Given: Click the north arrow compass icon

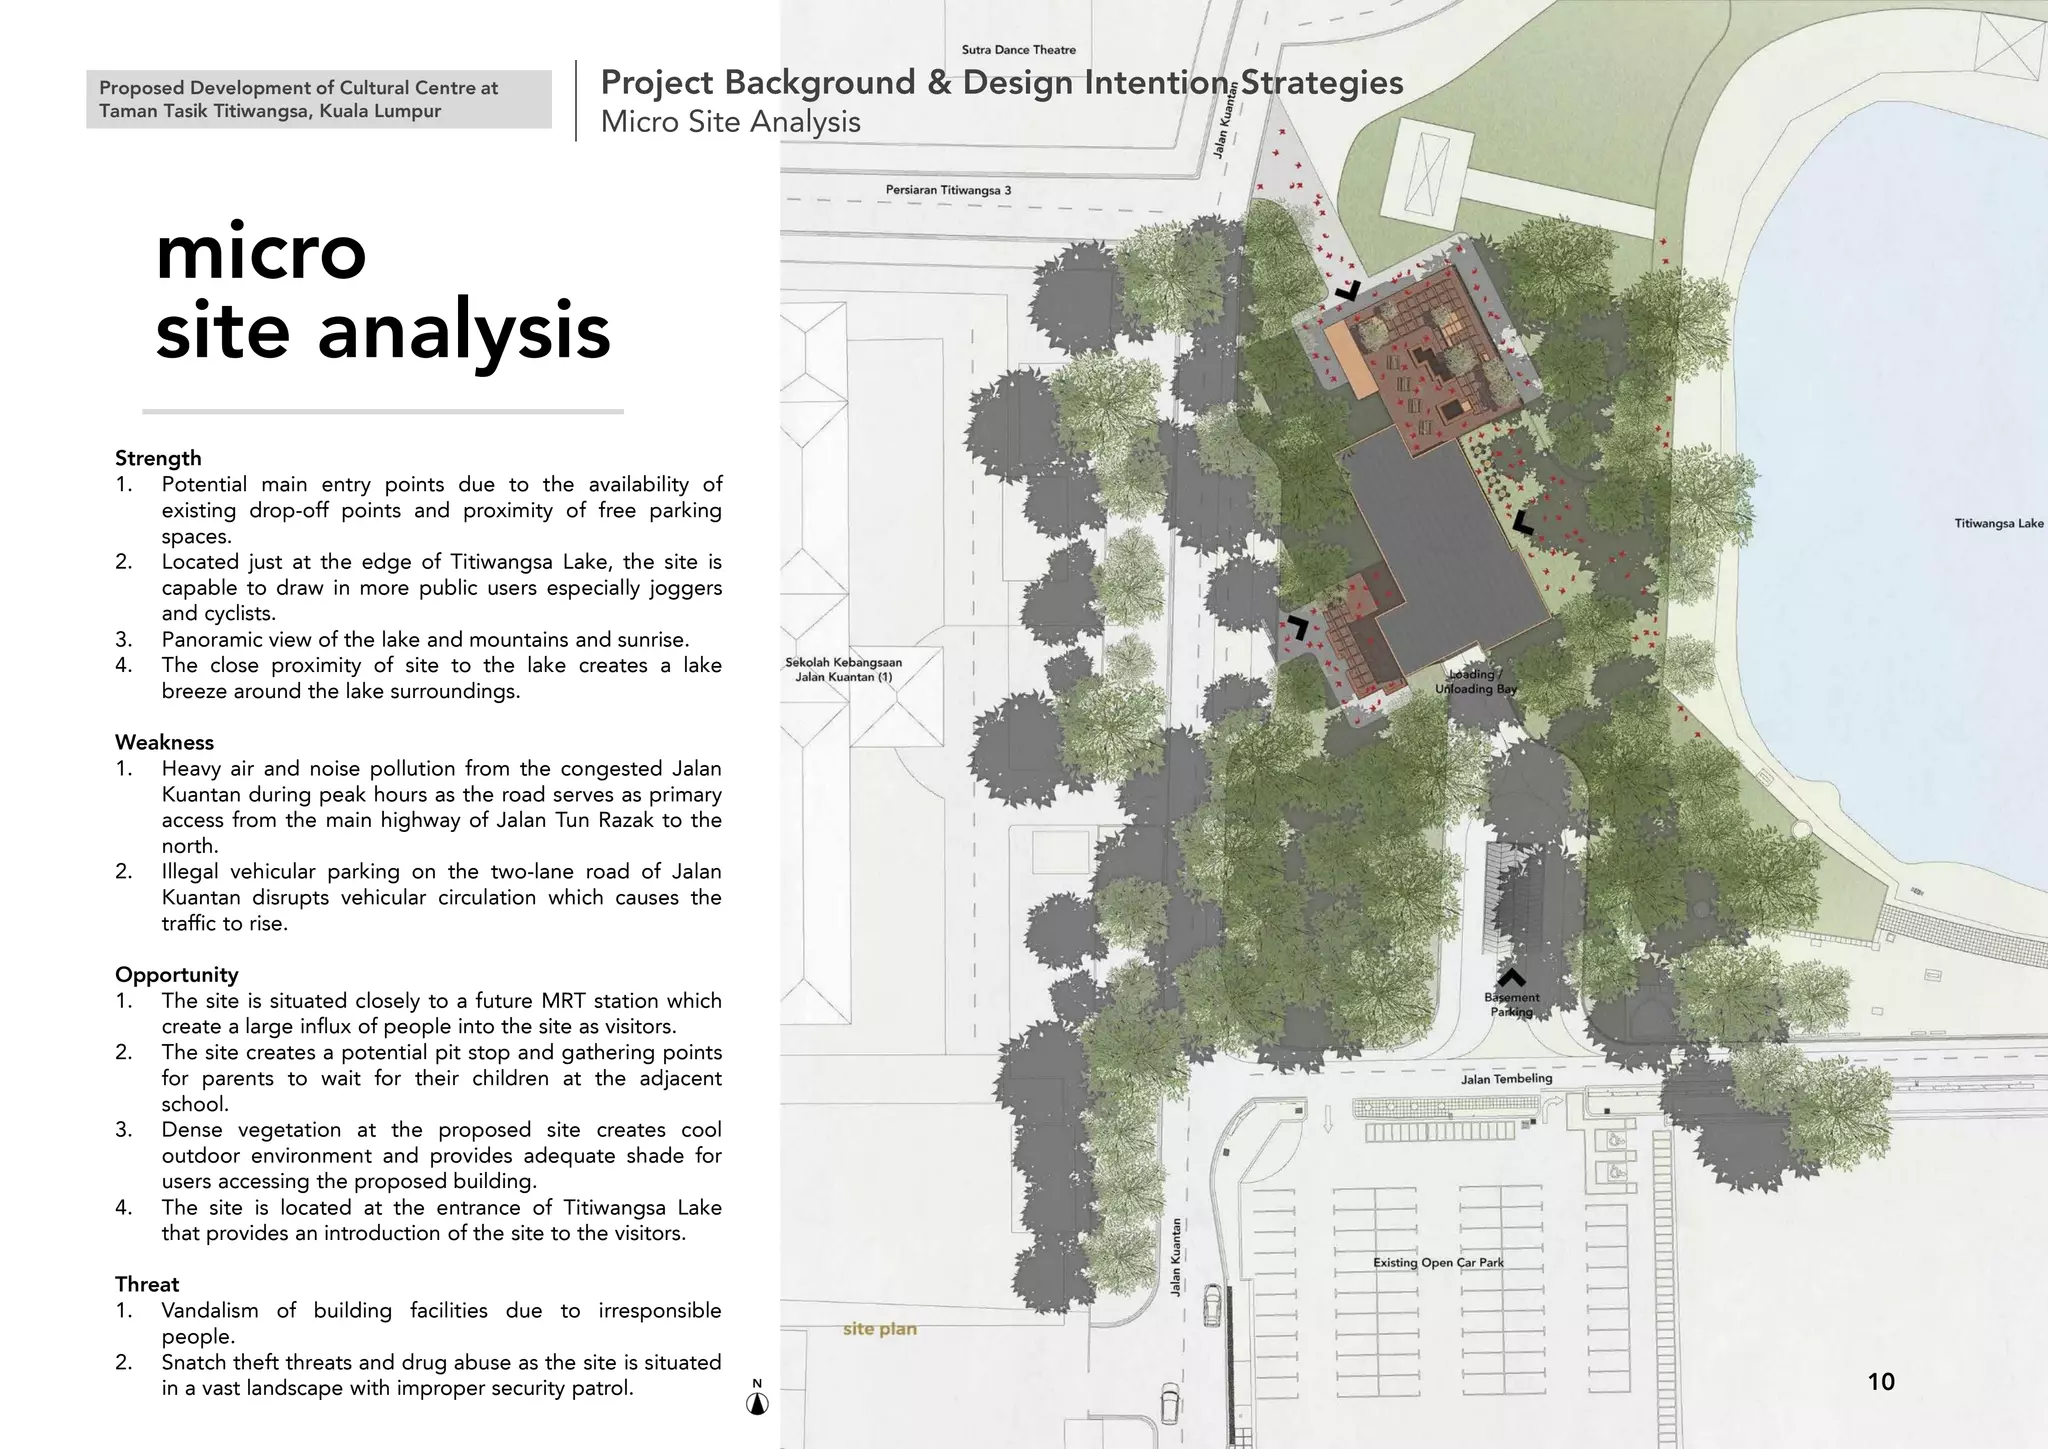Looking at the screenshot, I should [757, 1398].
